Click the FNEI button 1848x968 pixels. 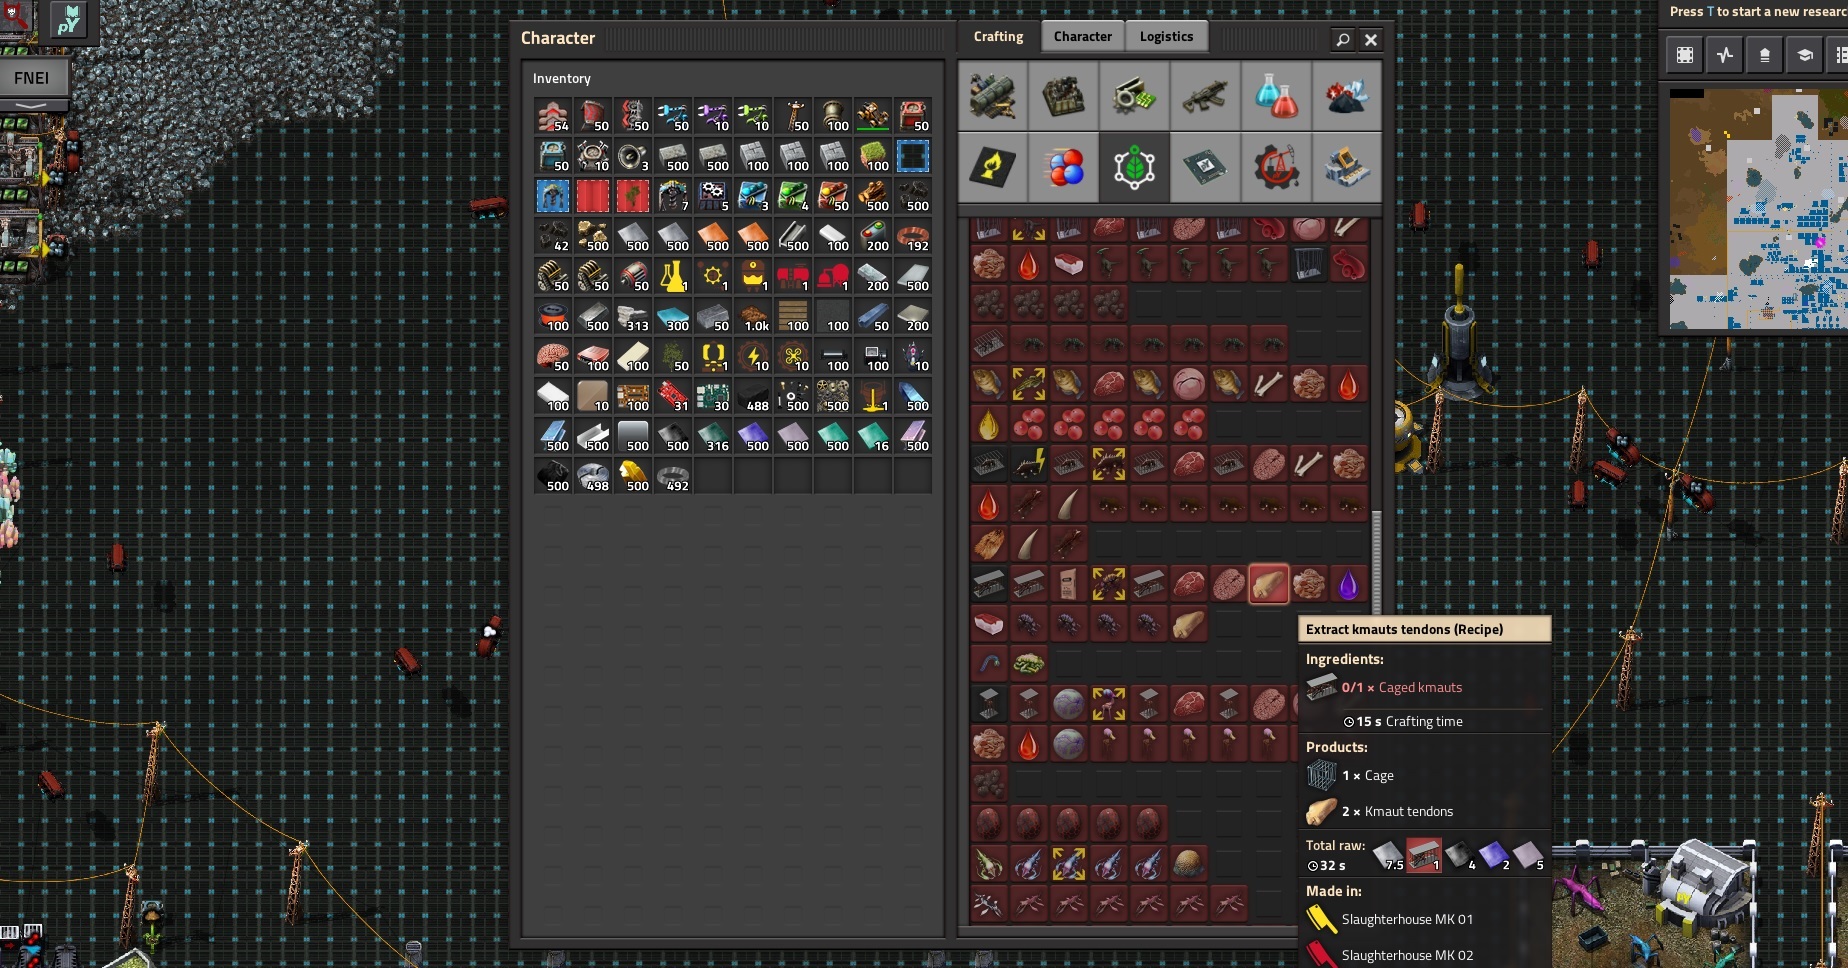(32, 78)
